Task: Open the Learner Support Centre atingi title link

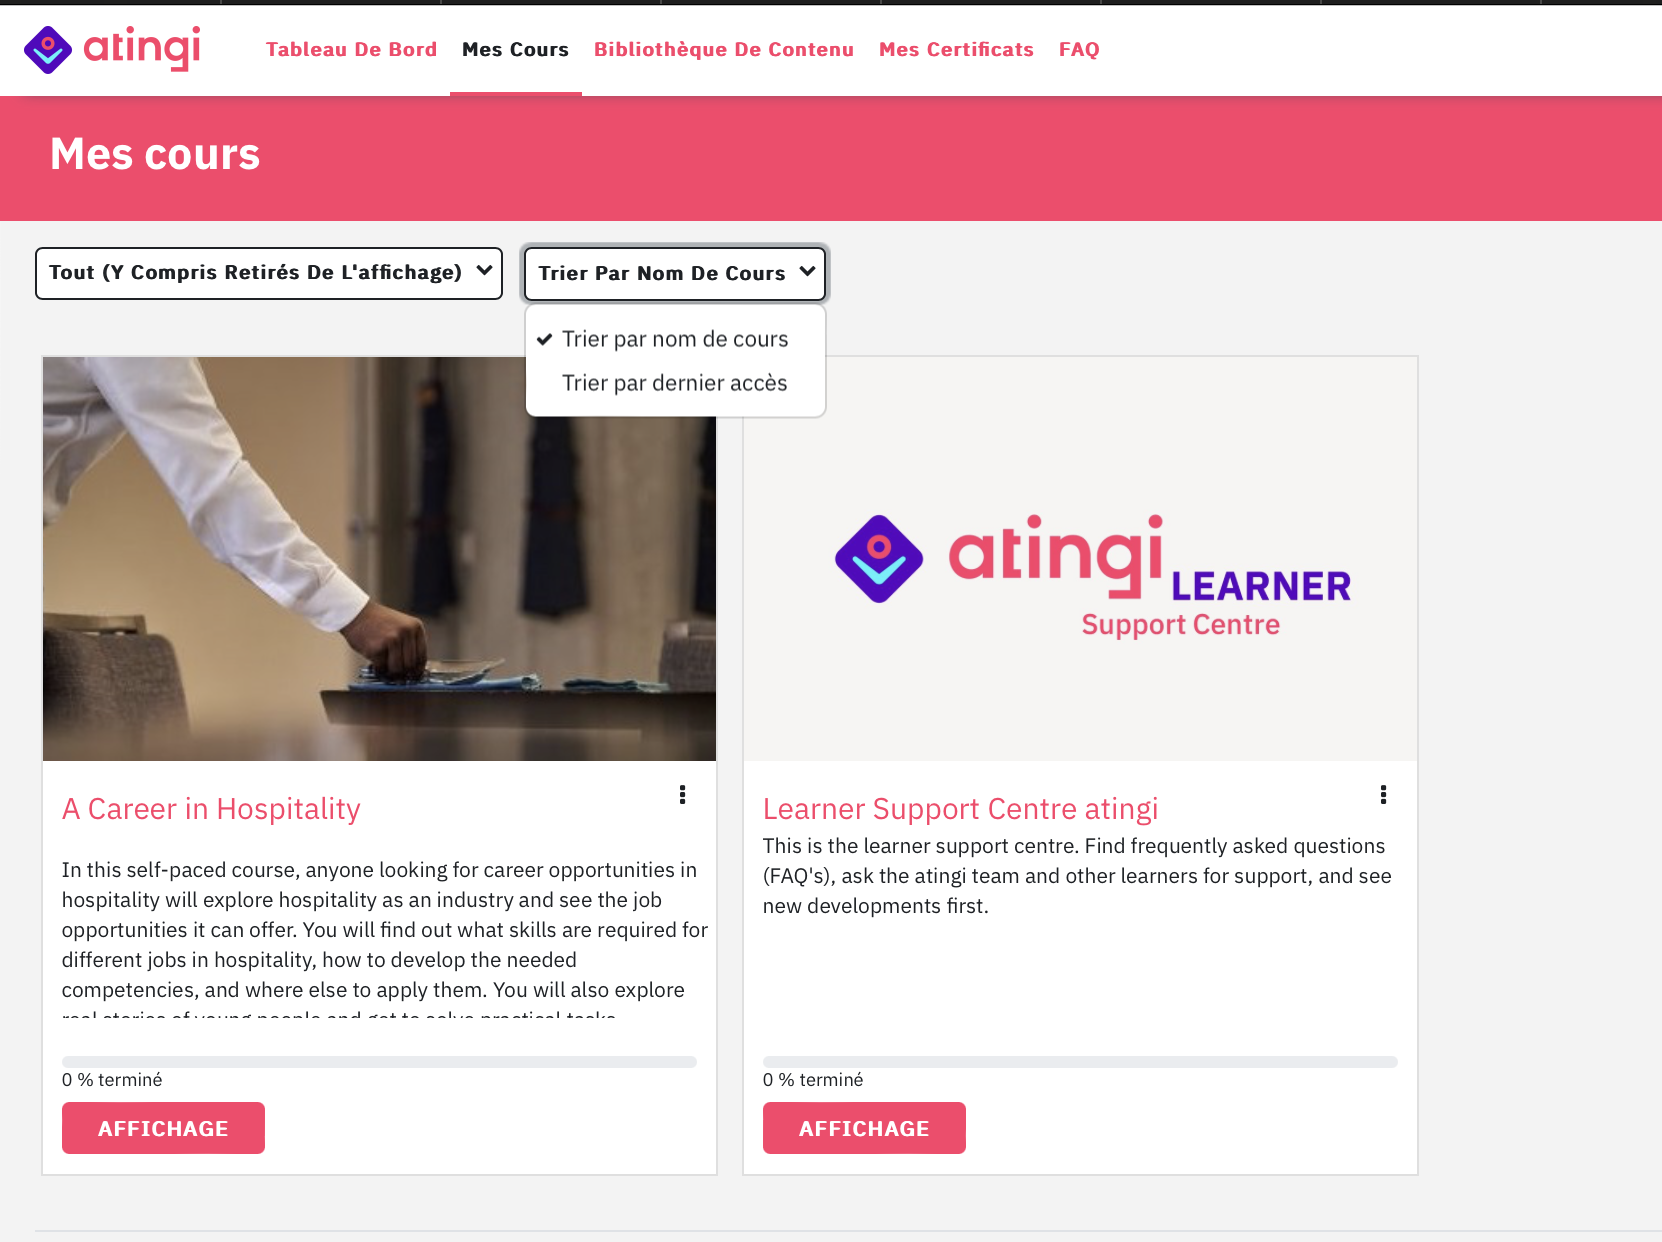Action: pos(960,809)
